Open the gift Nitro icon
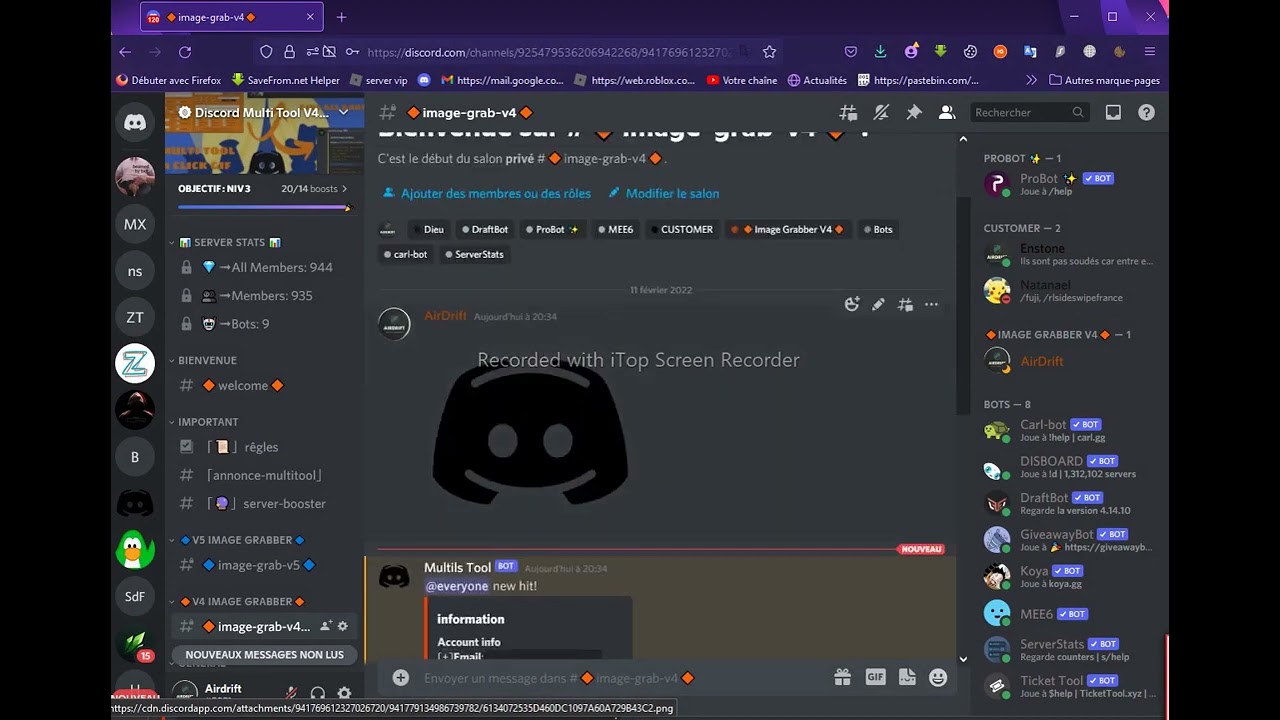The image size is (1280, 720). 843,678
